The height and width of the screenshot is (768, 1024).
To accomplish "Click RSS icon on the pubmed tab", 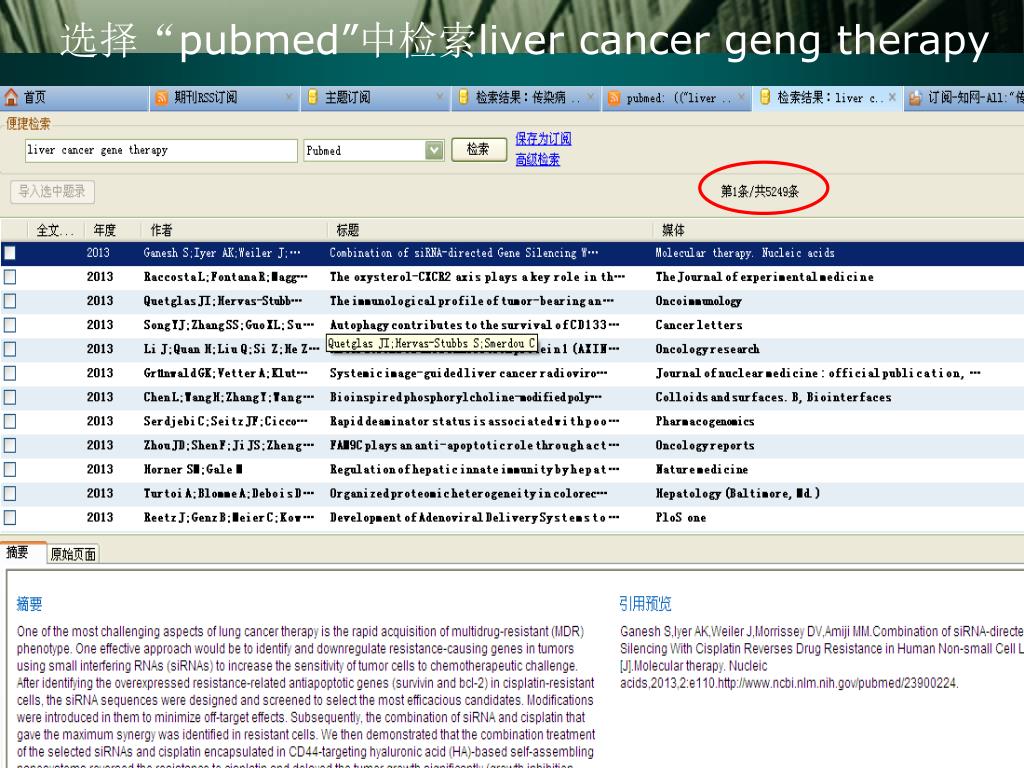I will tap(614, 98).
